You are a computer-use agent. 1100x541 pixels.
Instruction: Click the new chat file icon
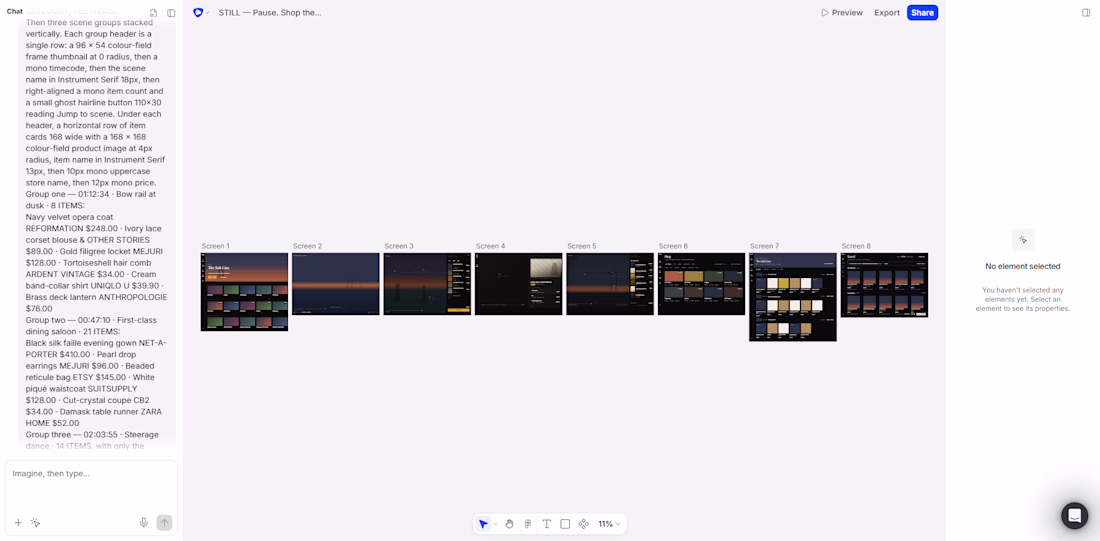click(x=154, y=13)
